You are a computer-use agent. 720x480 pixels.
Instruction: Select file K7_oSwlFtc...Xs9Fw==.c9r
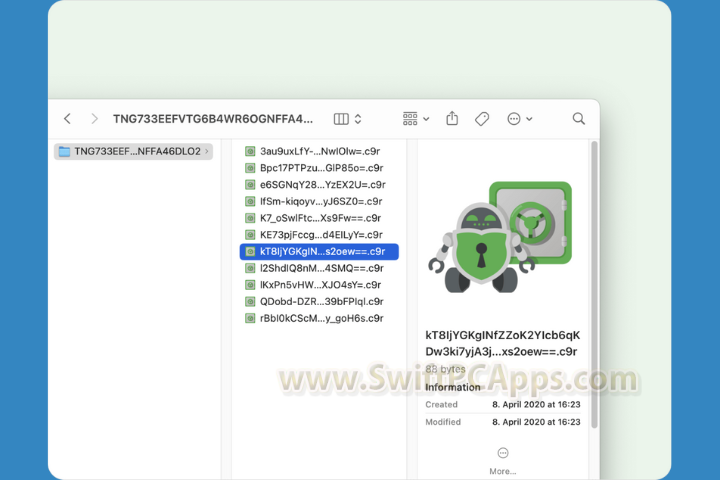pyautogui.click(x=319, y=218)
